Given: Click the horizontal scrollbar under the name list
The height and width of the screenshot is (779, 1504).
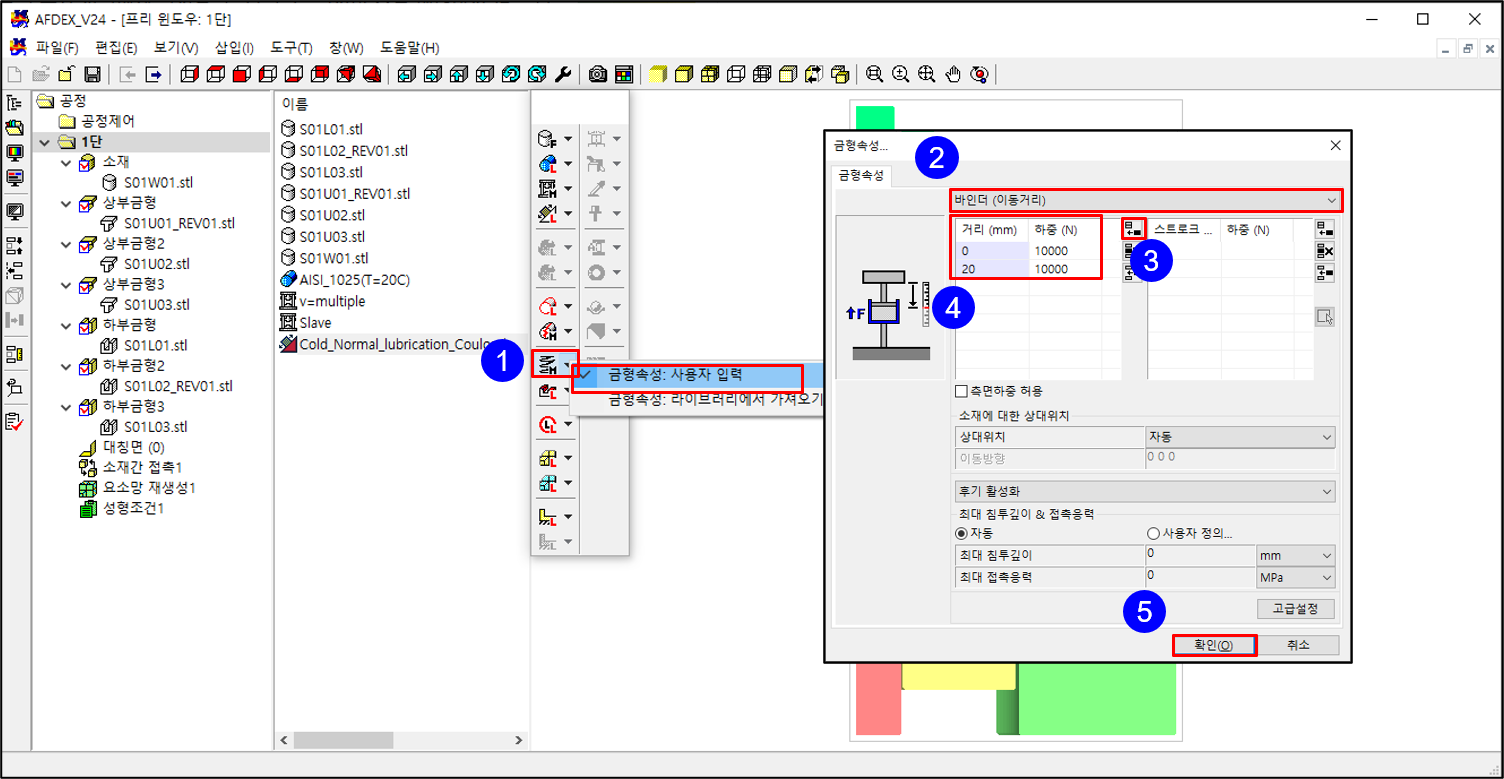Looking at the screenshot, I should point(402,741).
